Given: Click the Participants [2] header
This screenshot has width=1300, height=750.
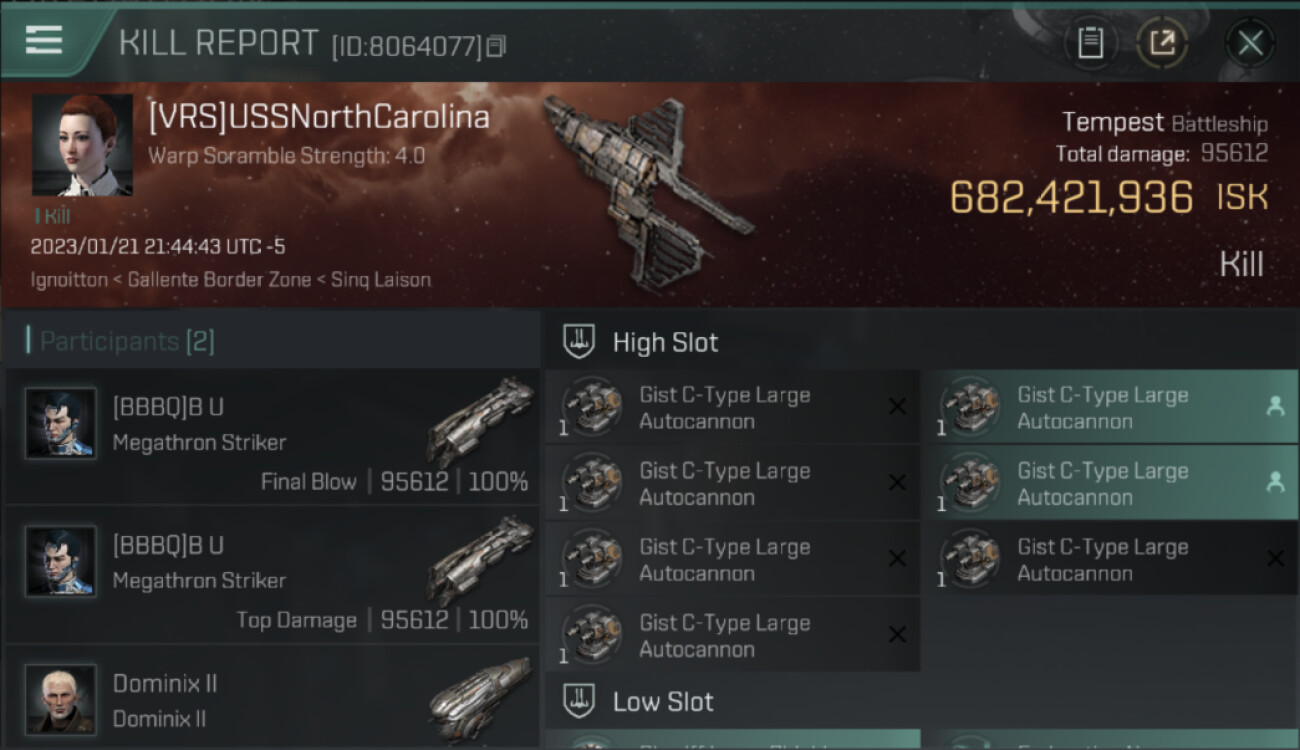Looking at the screenshot, I should [x=127, y=341].
